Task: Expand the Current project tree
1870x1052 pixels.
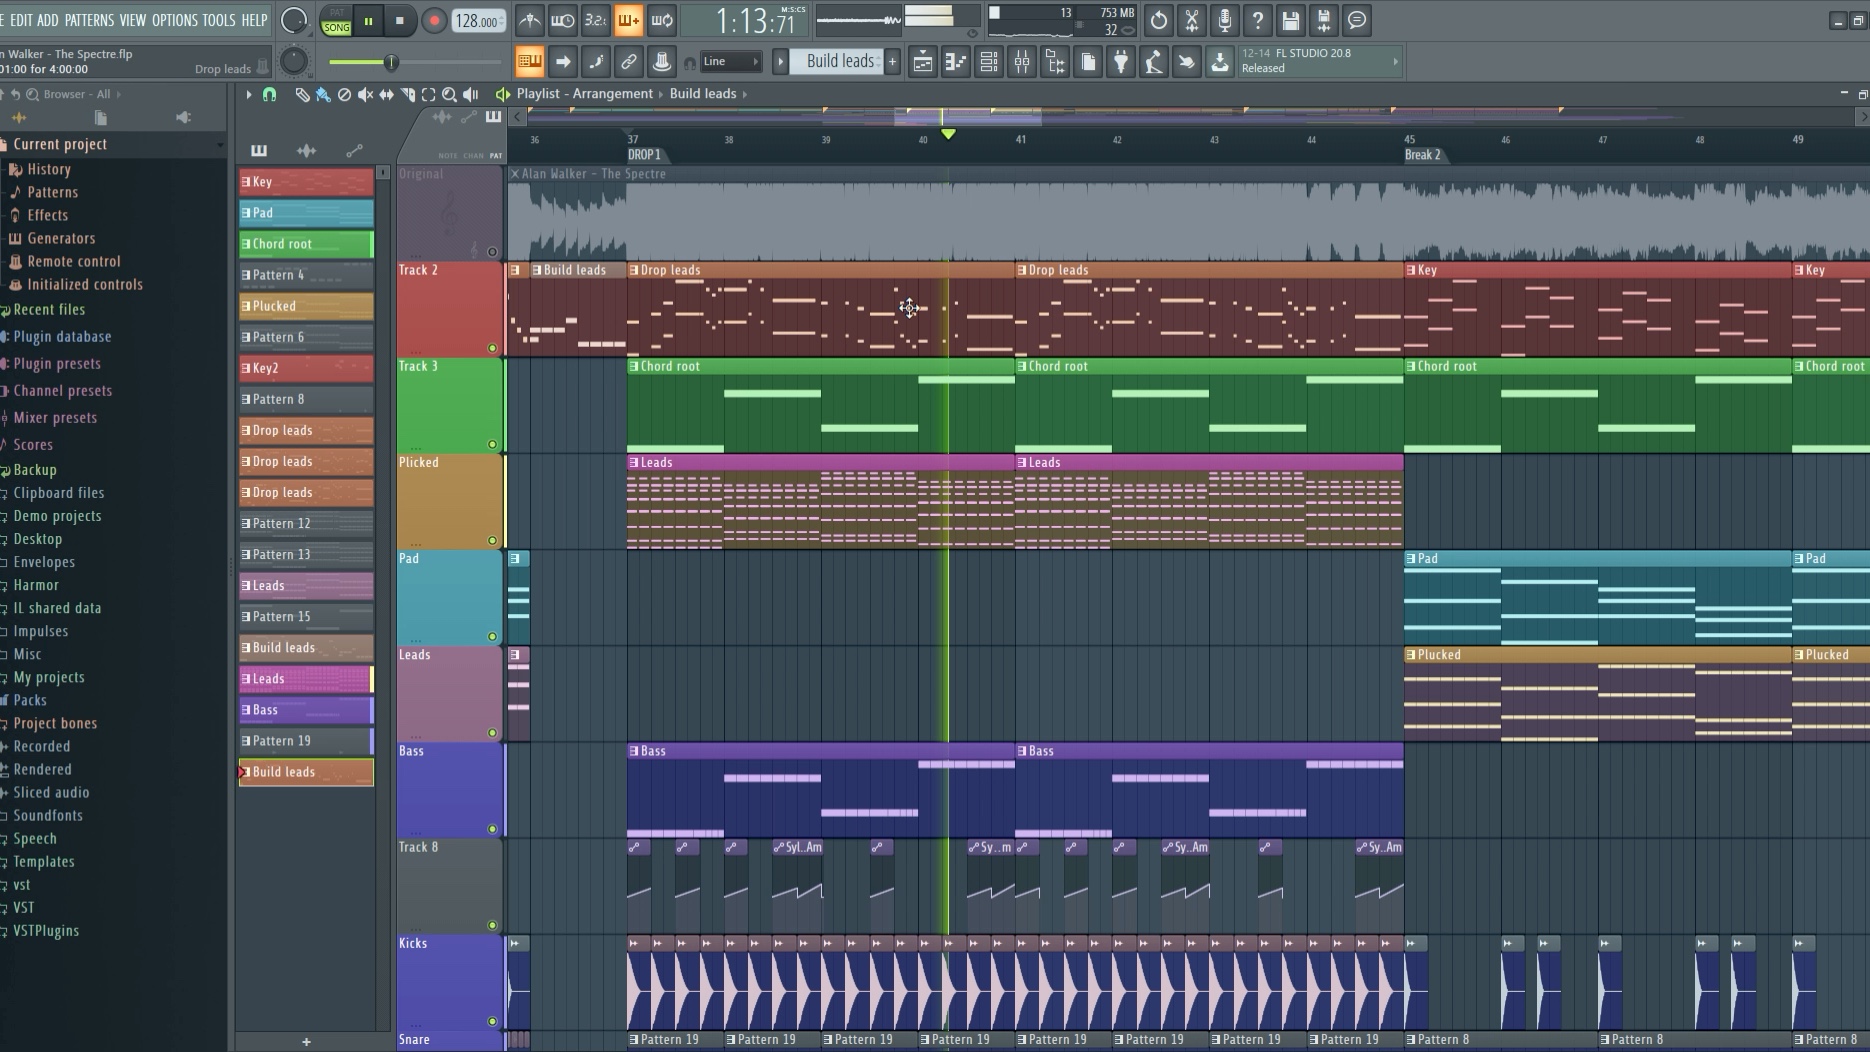Action: pos(60,144)
